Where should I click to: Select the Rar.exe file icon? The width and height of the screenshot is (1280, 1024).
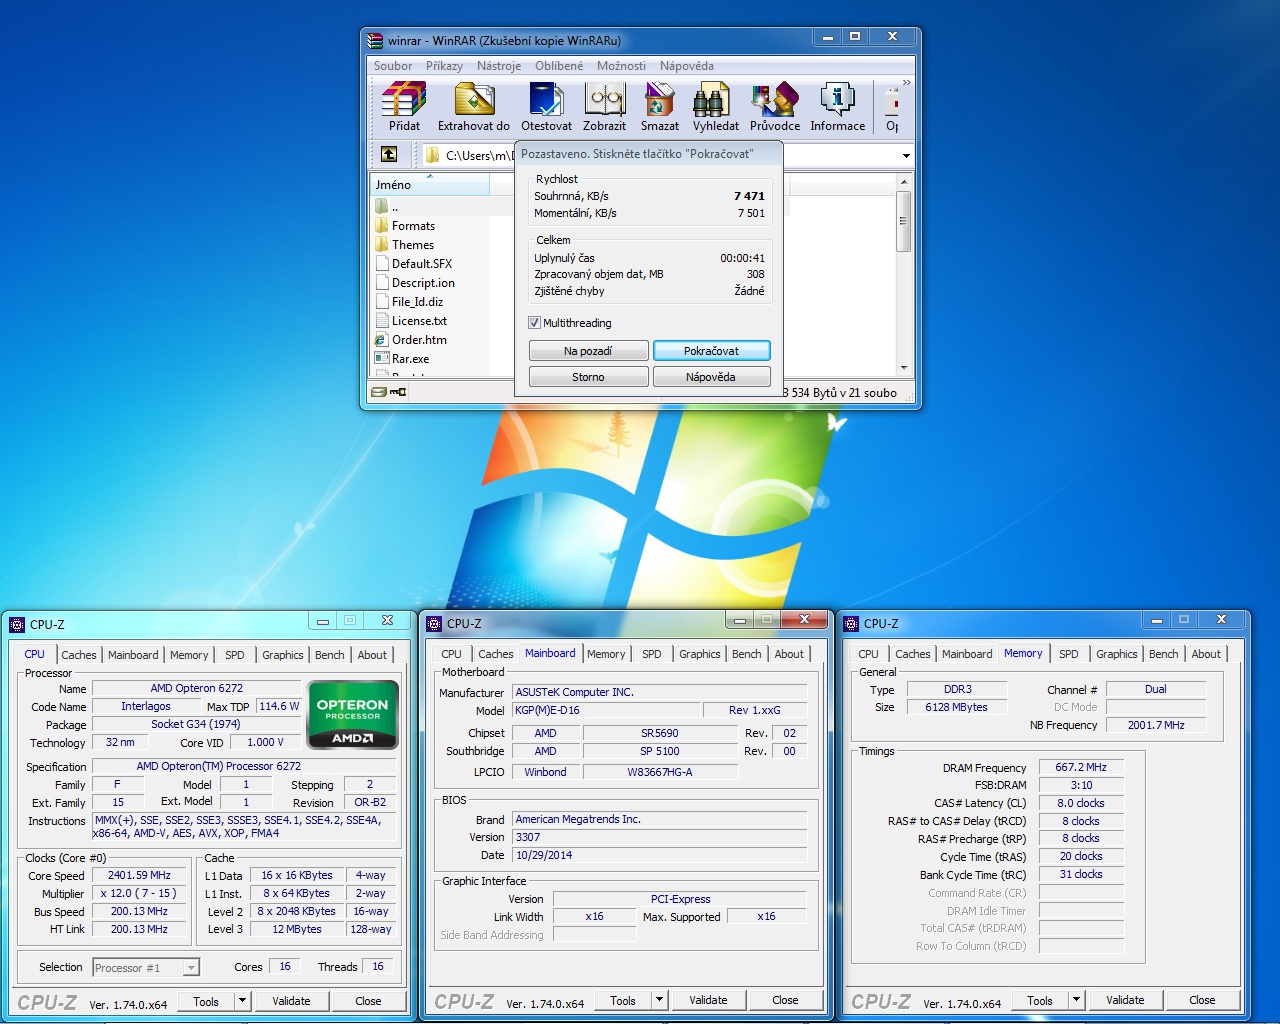point(382,359)
